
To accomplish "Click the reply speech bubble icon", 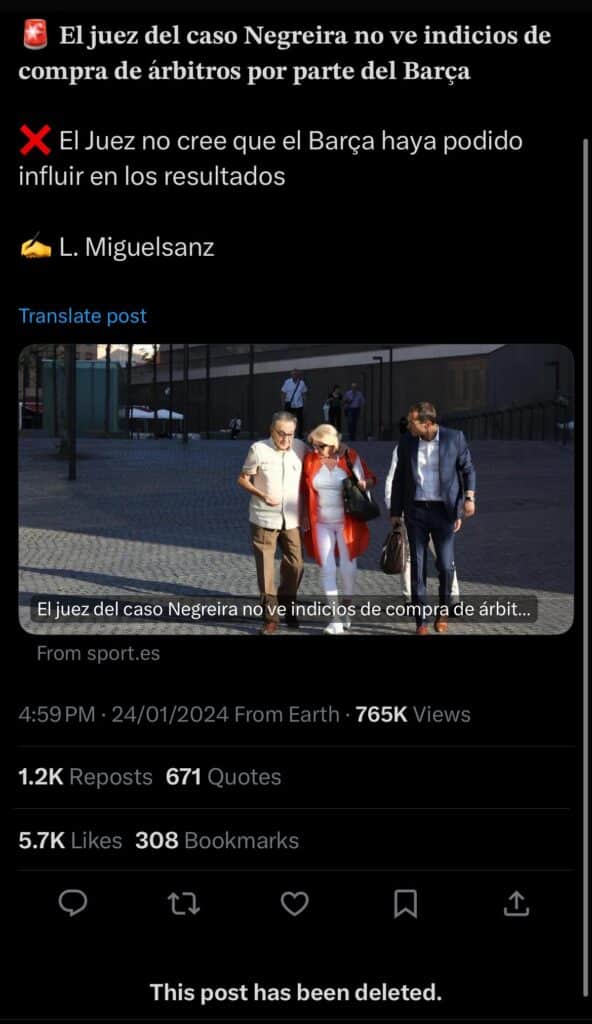I will click(x=73, y=903).
